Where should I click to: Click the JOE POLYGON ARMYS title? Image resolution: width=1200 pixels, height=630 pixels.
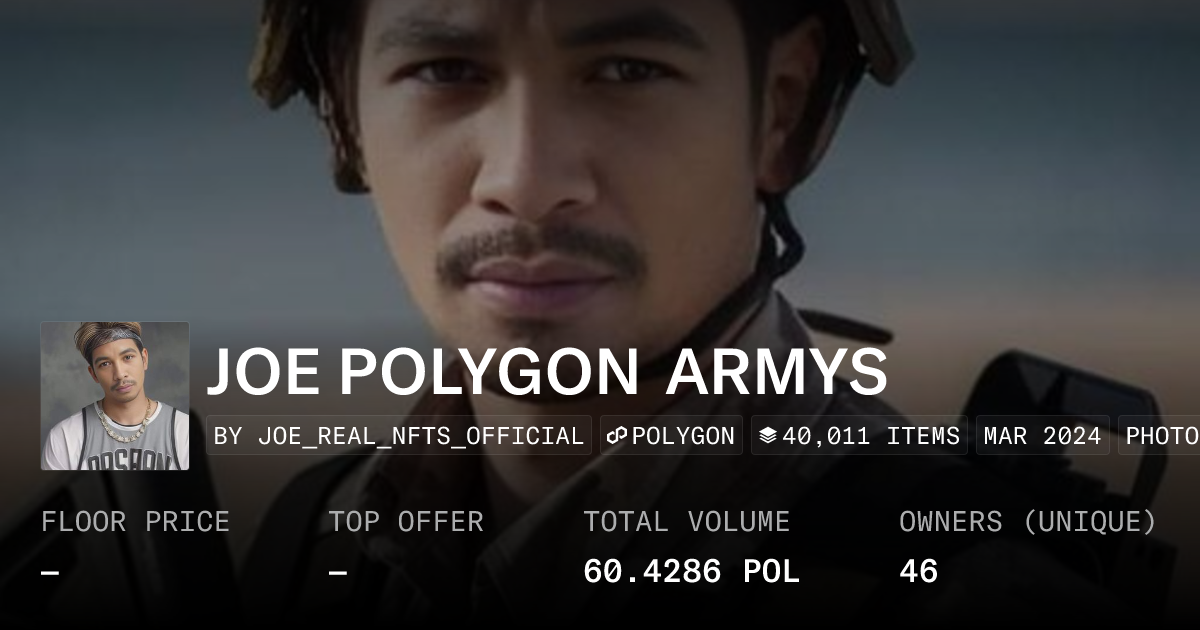coord(547,372)
